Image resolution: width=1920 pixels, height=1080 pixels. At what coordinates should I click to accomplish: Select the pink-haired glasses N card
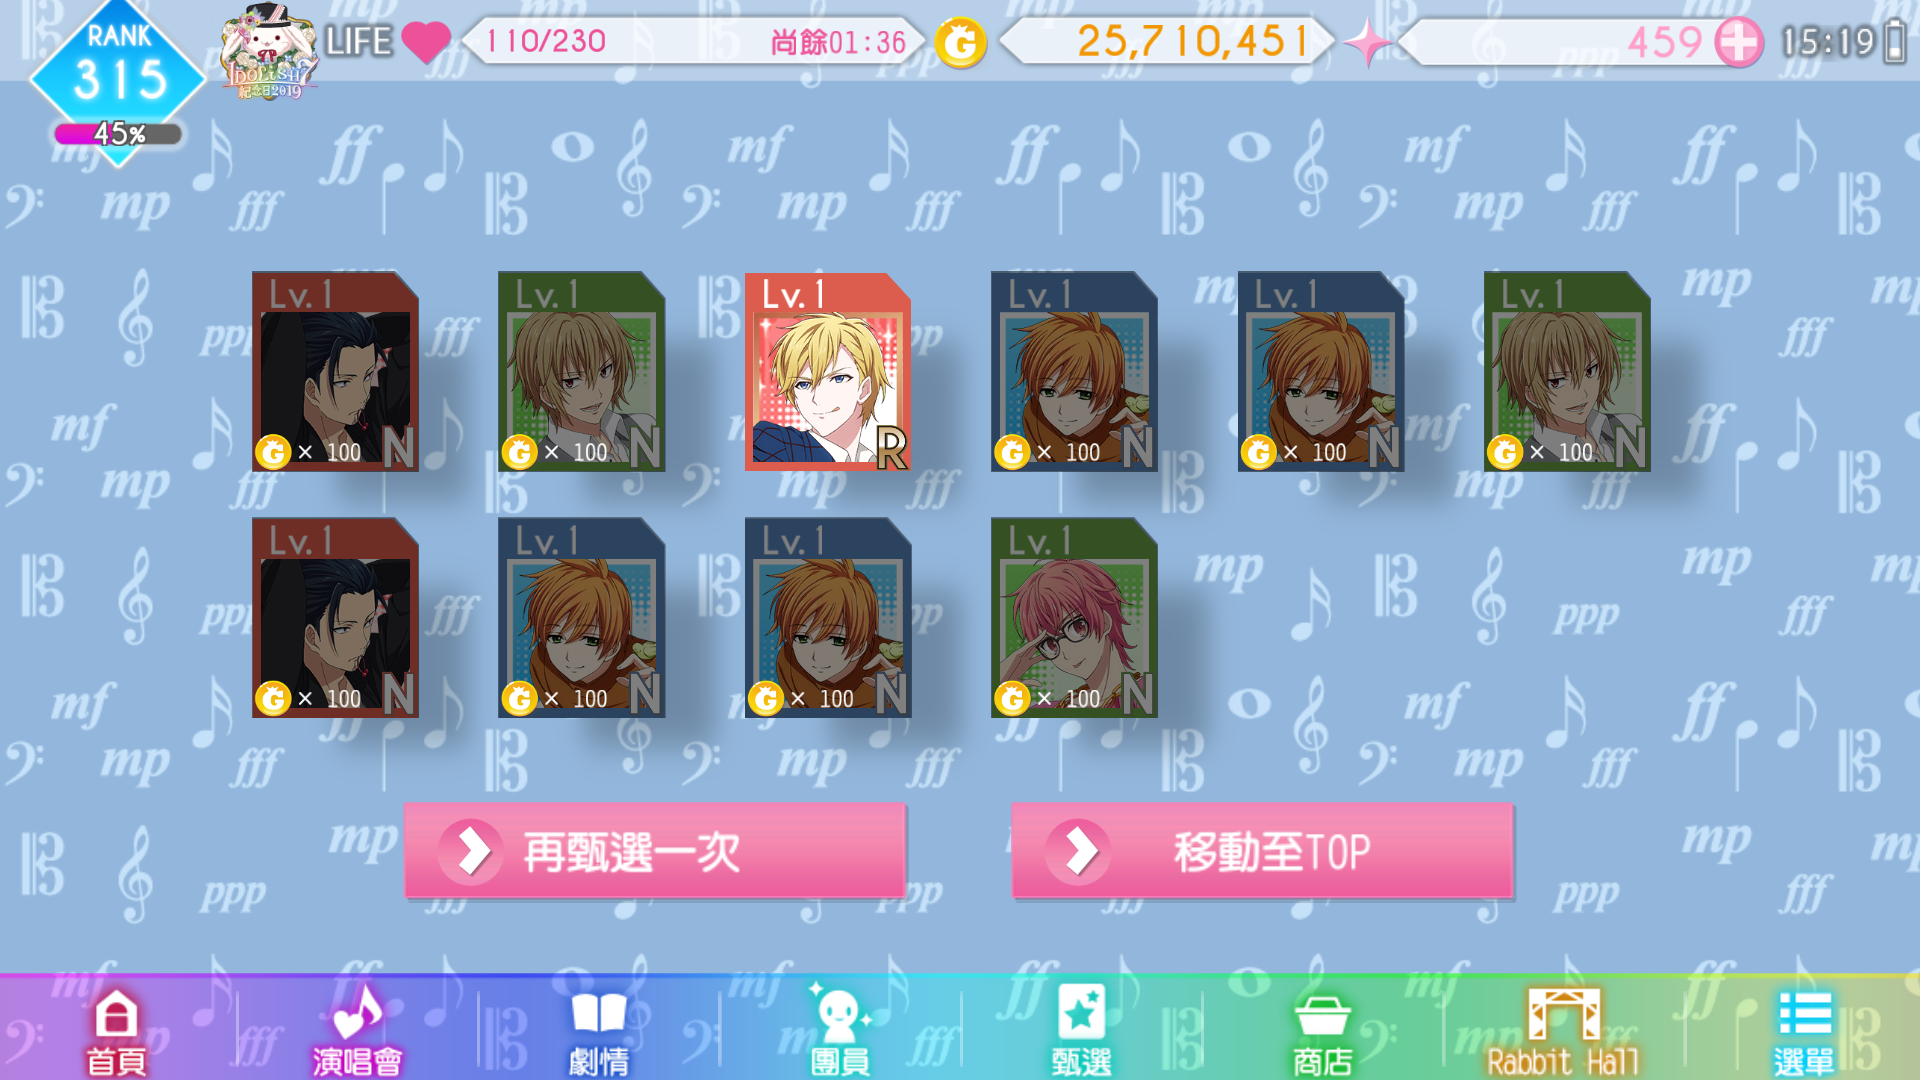click(1074, 617)
